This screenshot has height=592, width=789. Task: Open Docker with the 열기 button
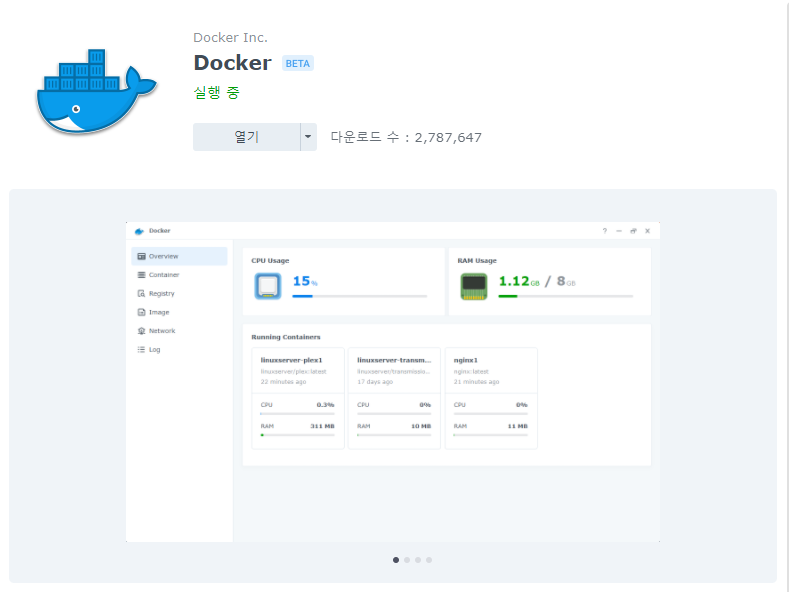[x=247, y=137]
